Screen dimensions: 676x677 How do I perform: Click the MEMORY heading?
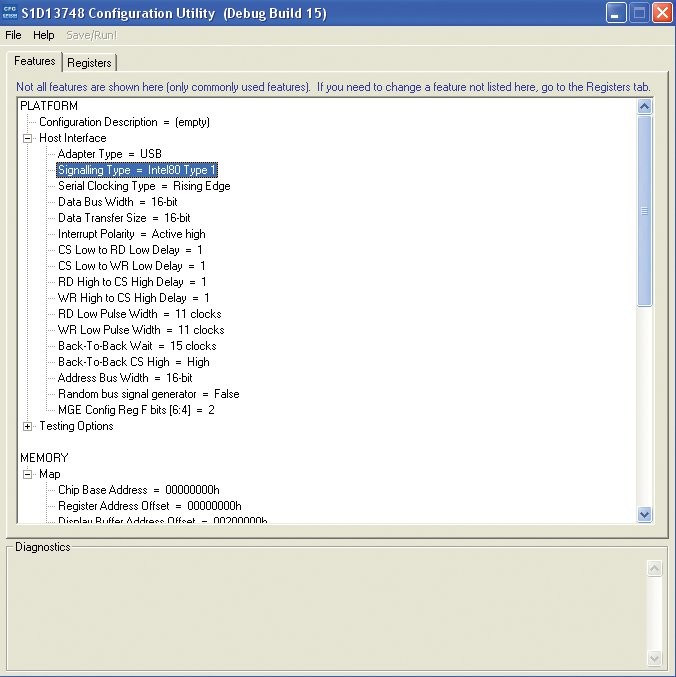click(x=44, y=458)
